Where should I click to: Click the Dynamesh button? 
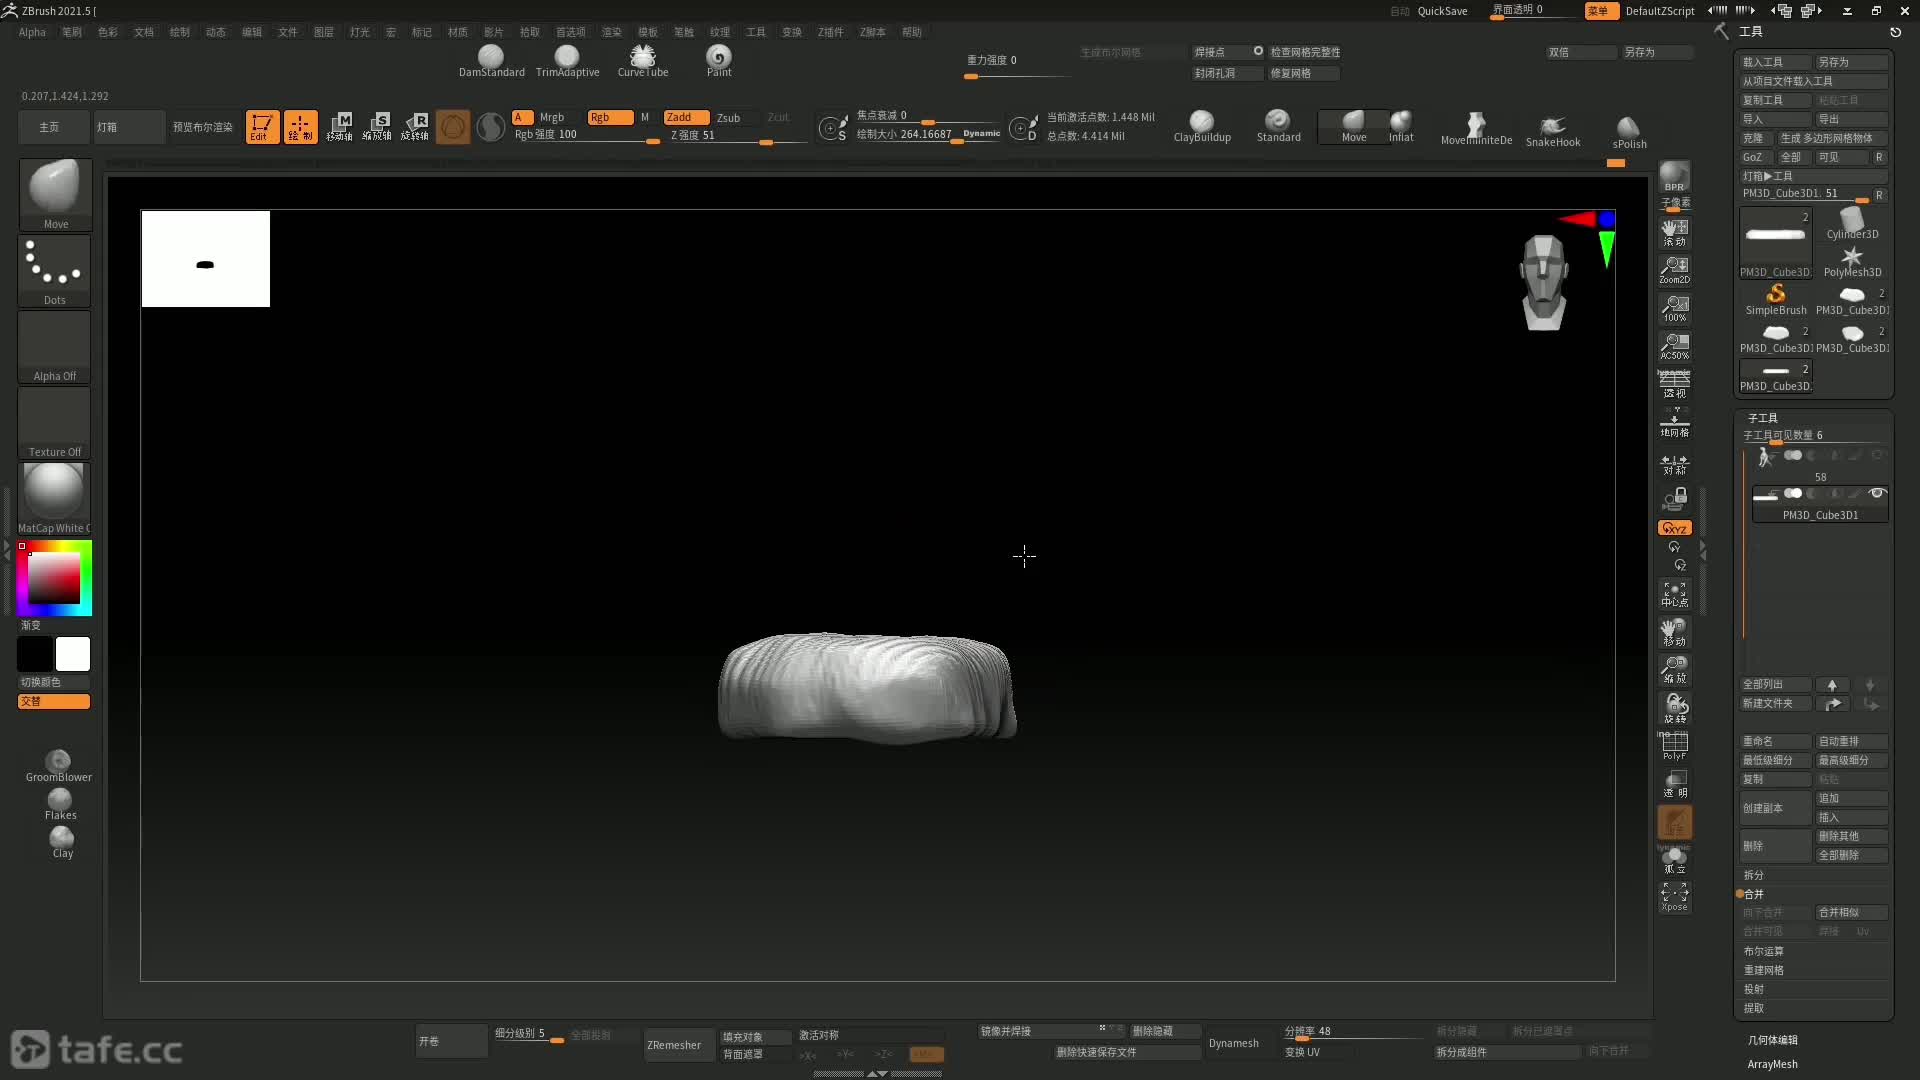click(1233, 1043)
